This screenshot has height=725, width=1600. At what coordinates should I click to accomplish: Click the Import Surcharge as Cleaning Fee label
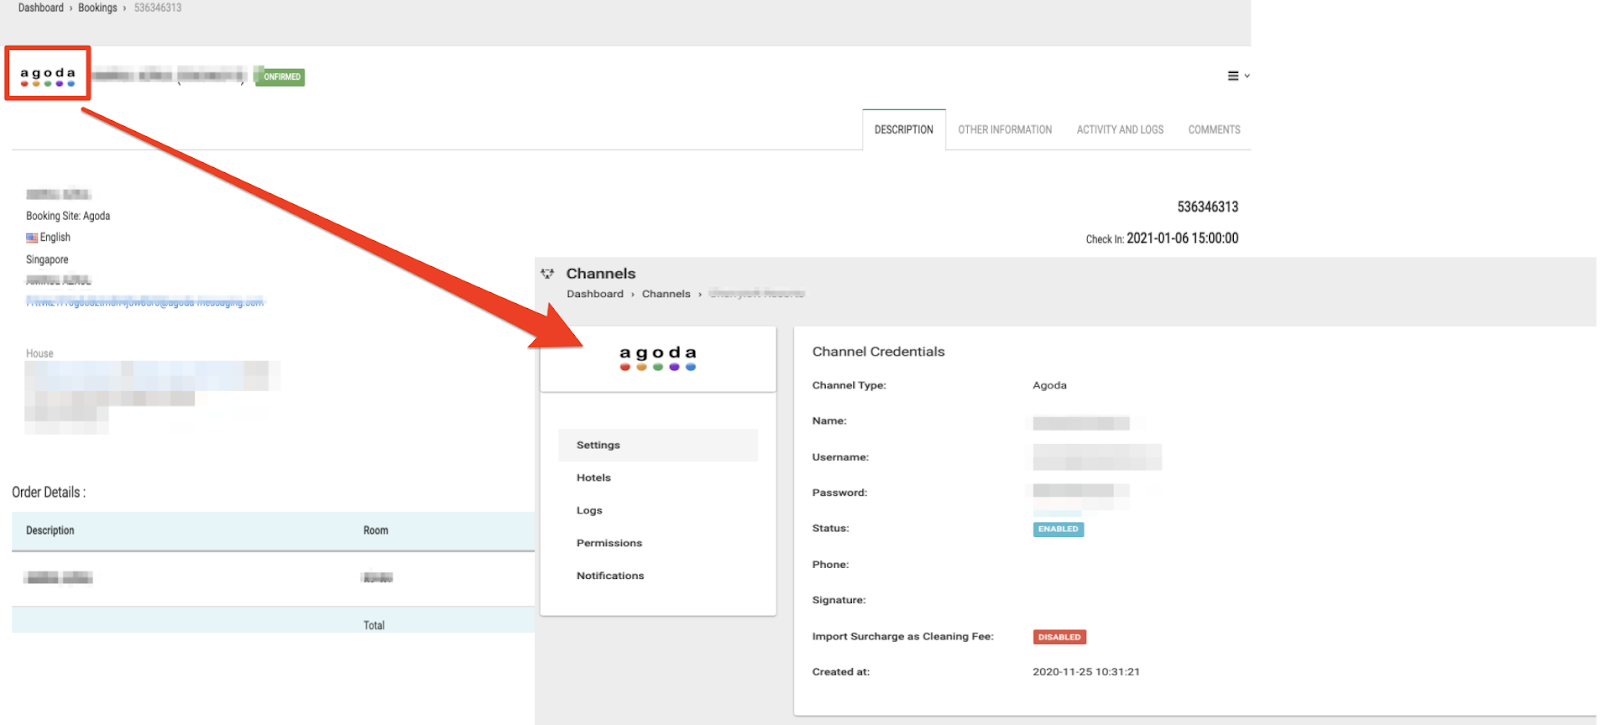click(903, 637)
